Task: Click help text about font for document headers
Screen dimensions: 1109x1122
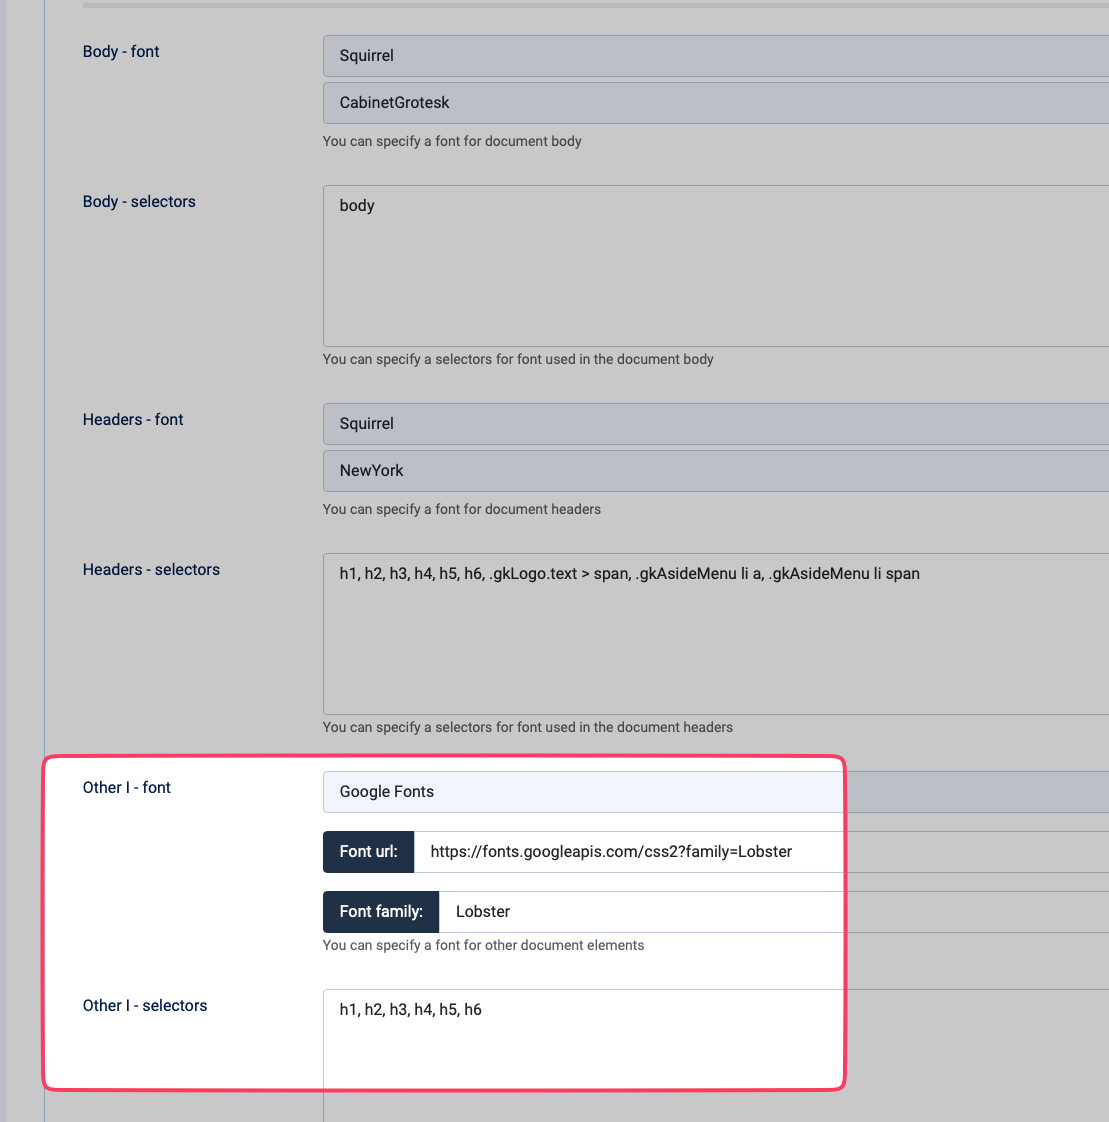Action: pos(461,509)
